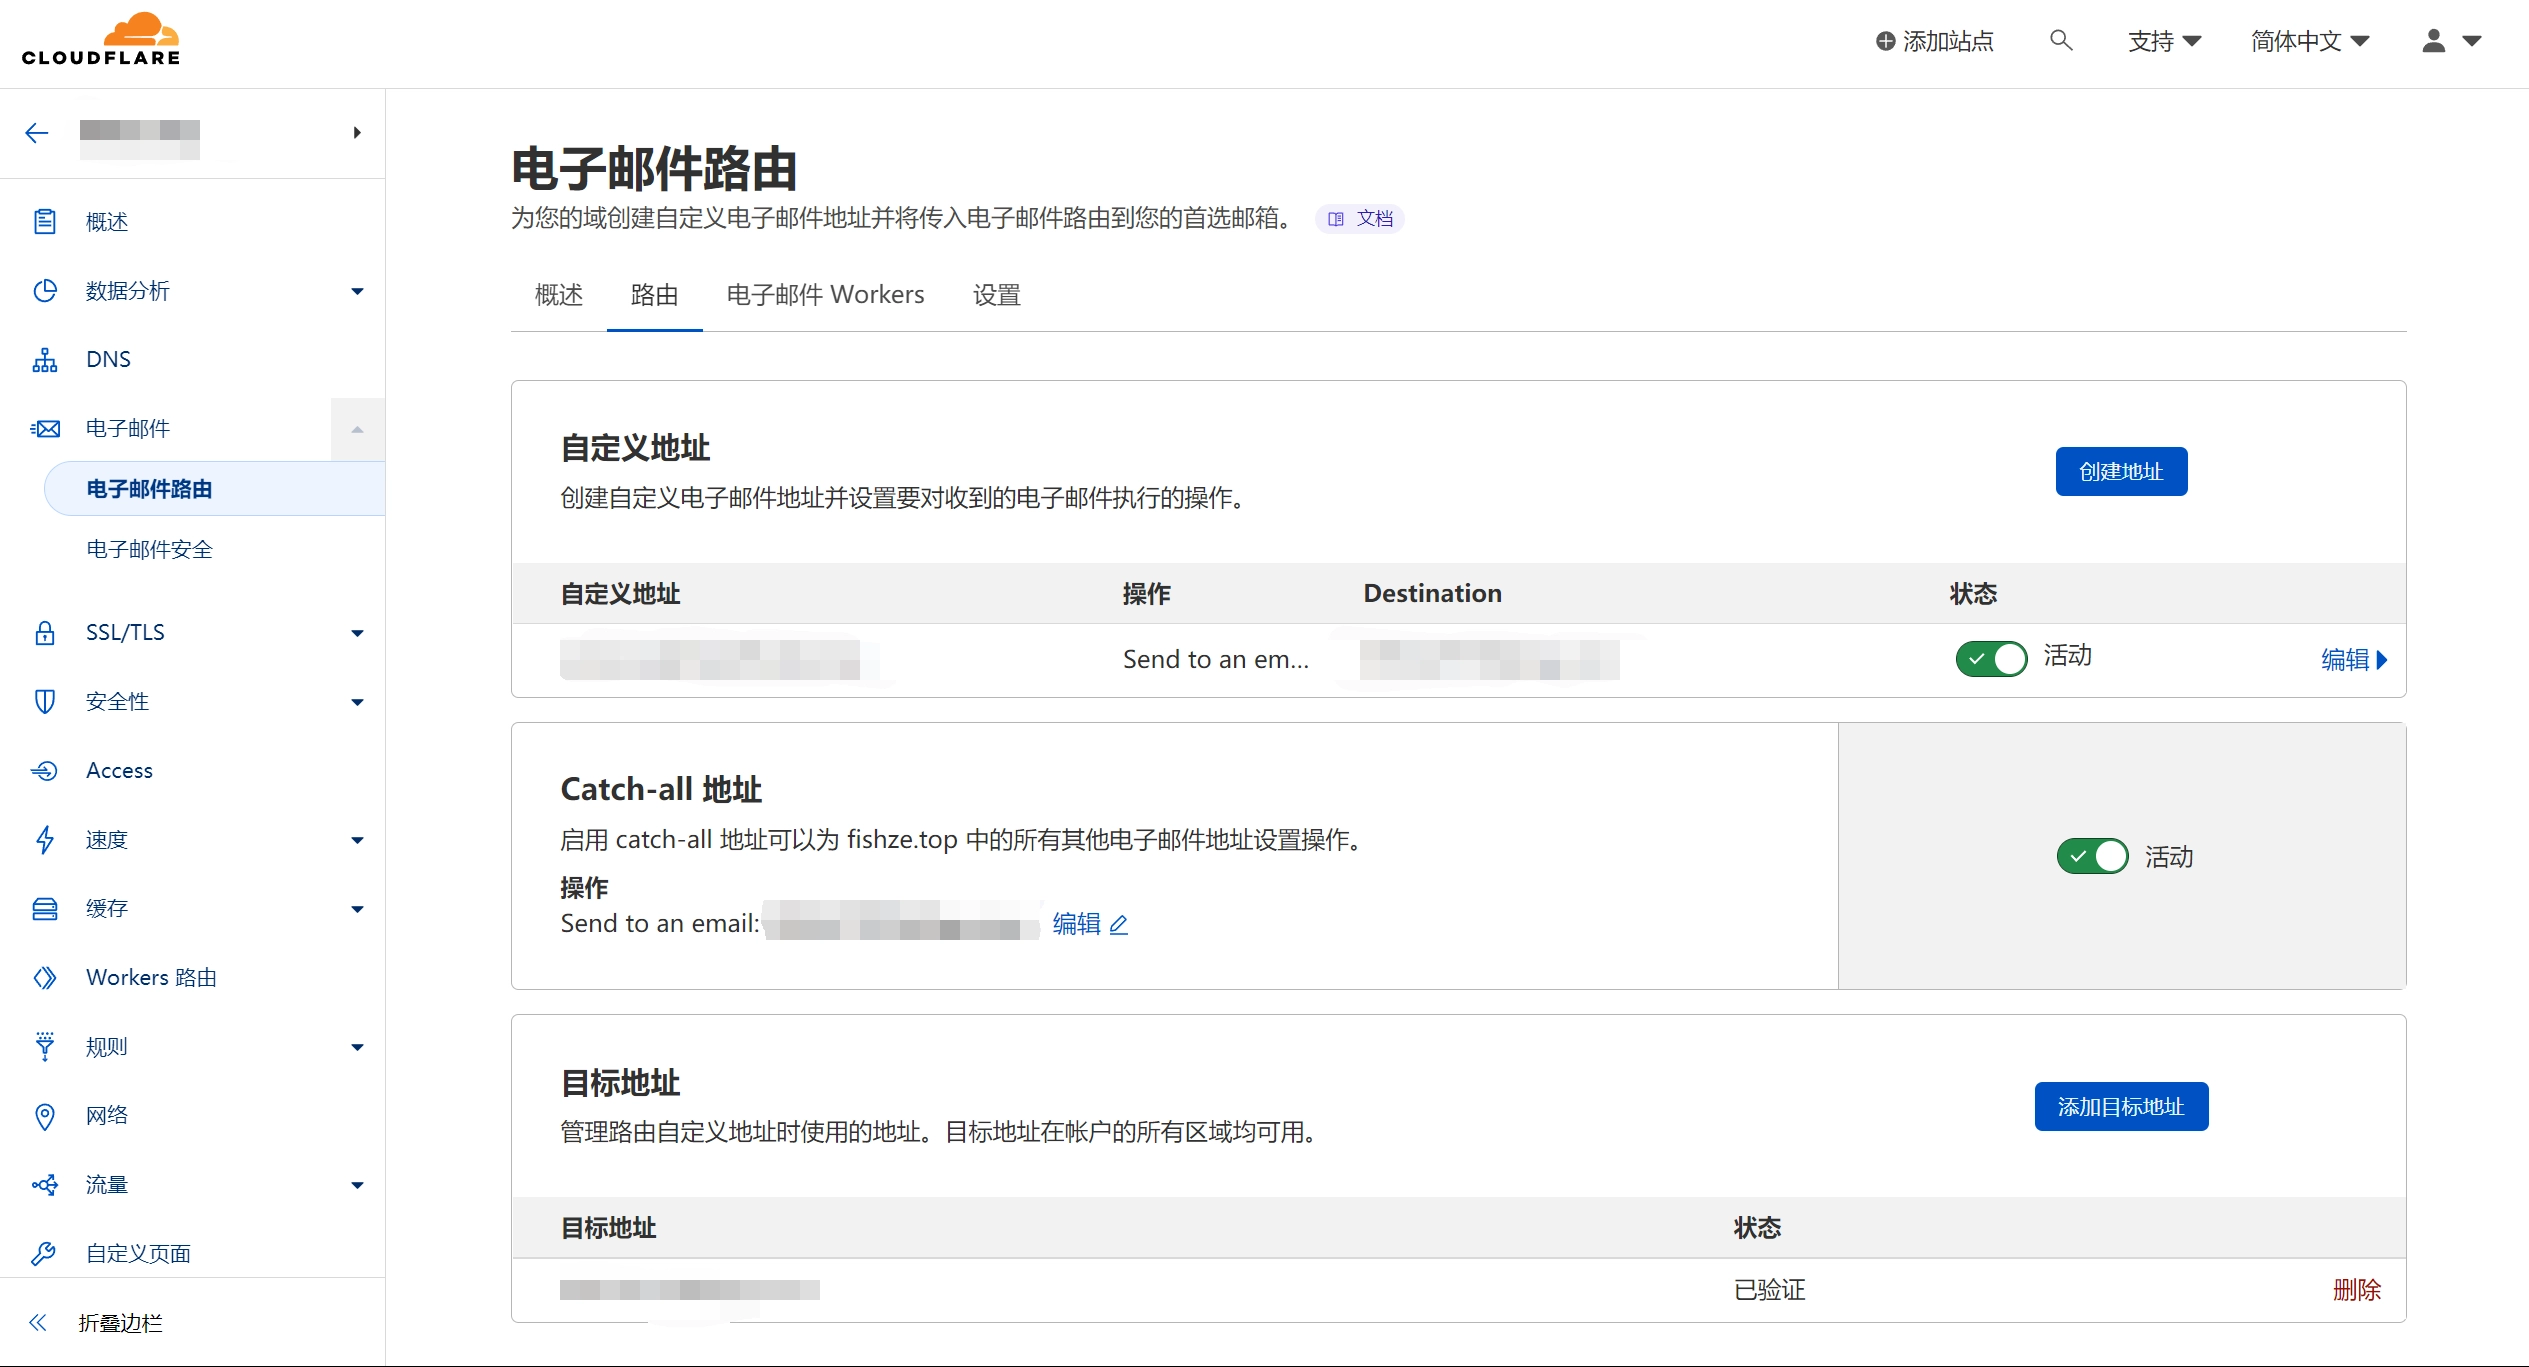
Task: Click the 自定义页面 wrench icon
Action: [44, 1254]
